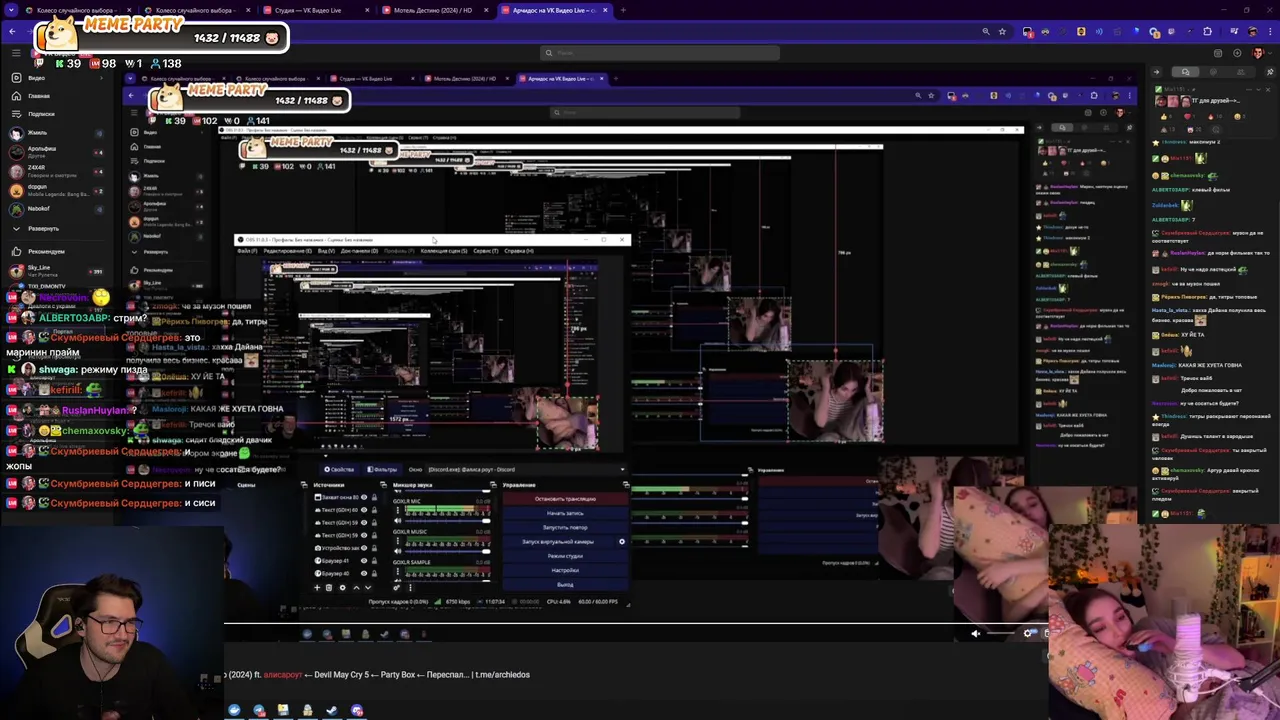The width and height of the screenshot is (1280, 720).
Task: Toggle visibility of Захват окна 80 source
Action: tap(364, 497)
